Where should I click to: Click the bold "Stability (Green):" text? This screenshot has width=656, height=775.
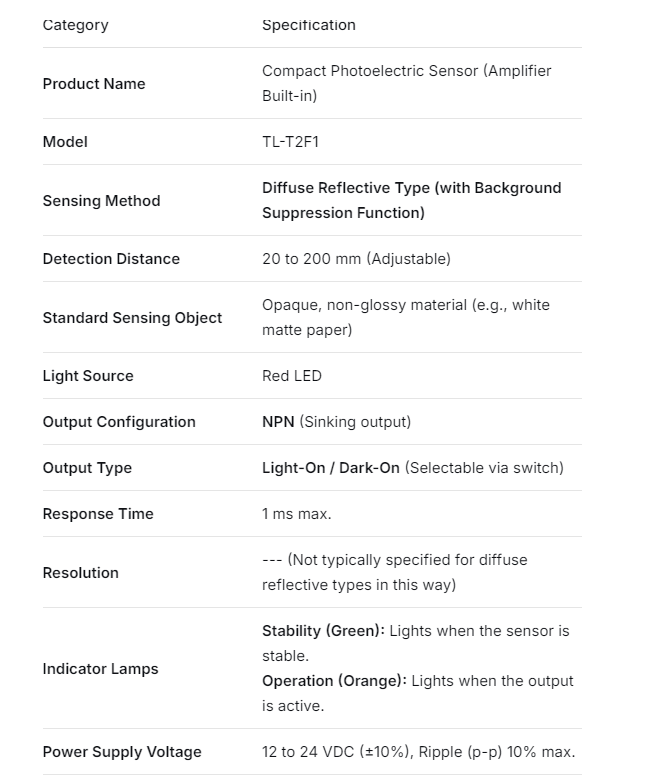[323, 631]
